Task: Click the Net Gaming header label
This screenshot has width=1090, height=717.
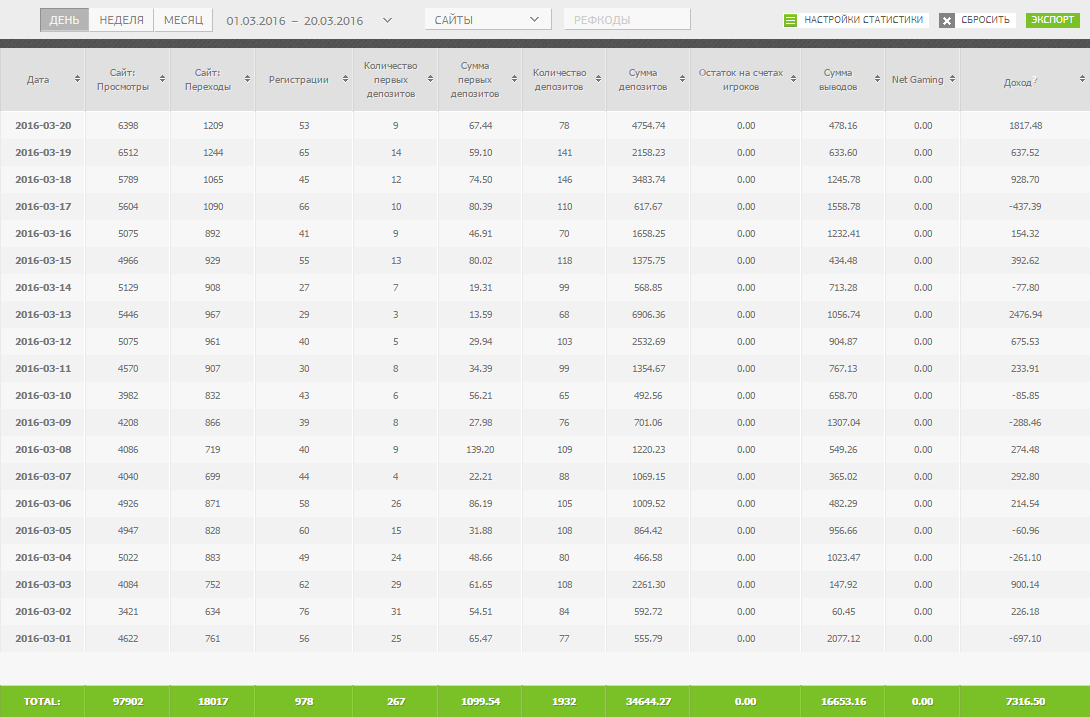Action: [918, 79]
